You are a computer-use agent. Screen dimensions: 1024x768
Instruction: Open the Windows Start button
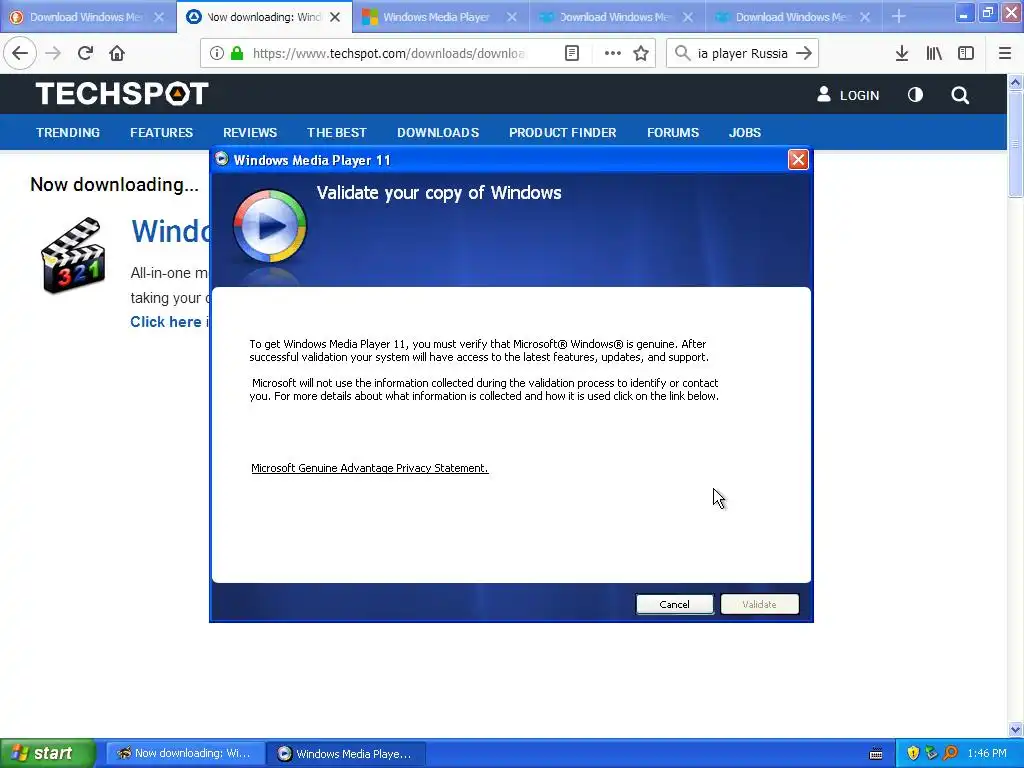point(47,753)
